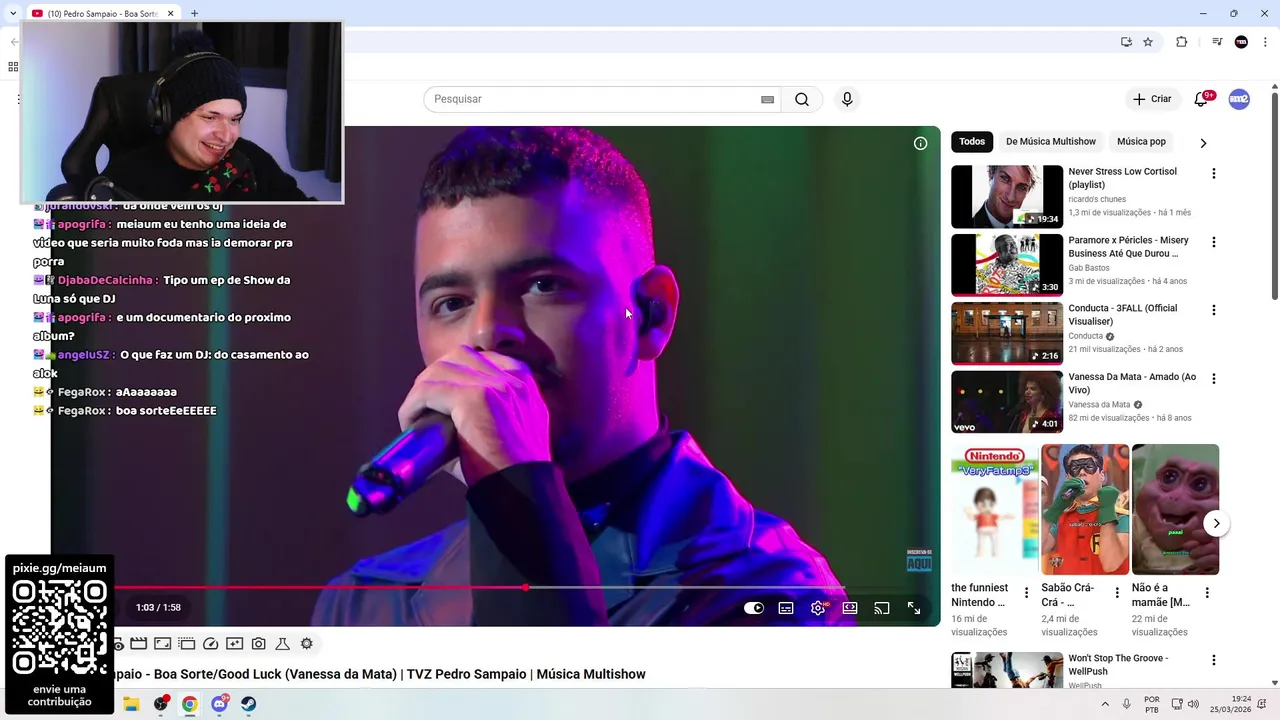This screenshot has height=720, width=1280.
Task: Open the Sabão Crá-Crá short
Action: point(1085,510)
